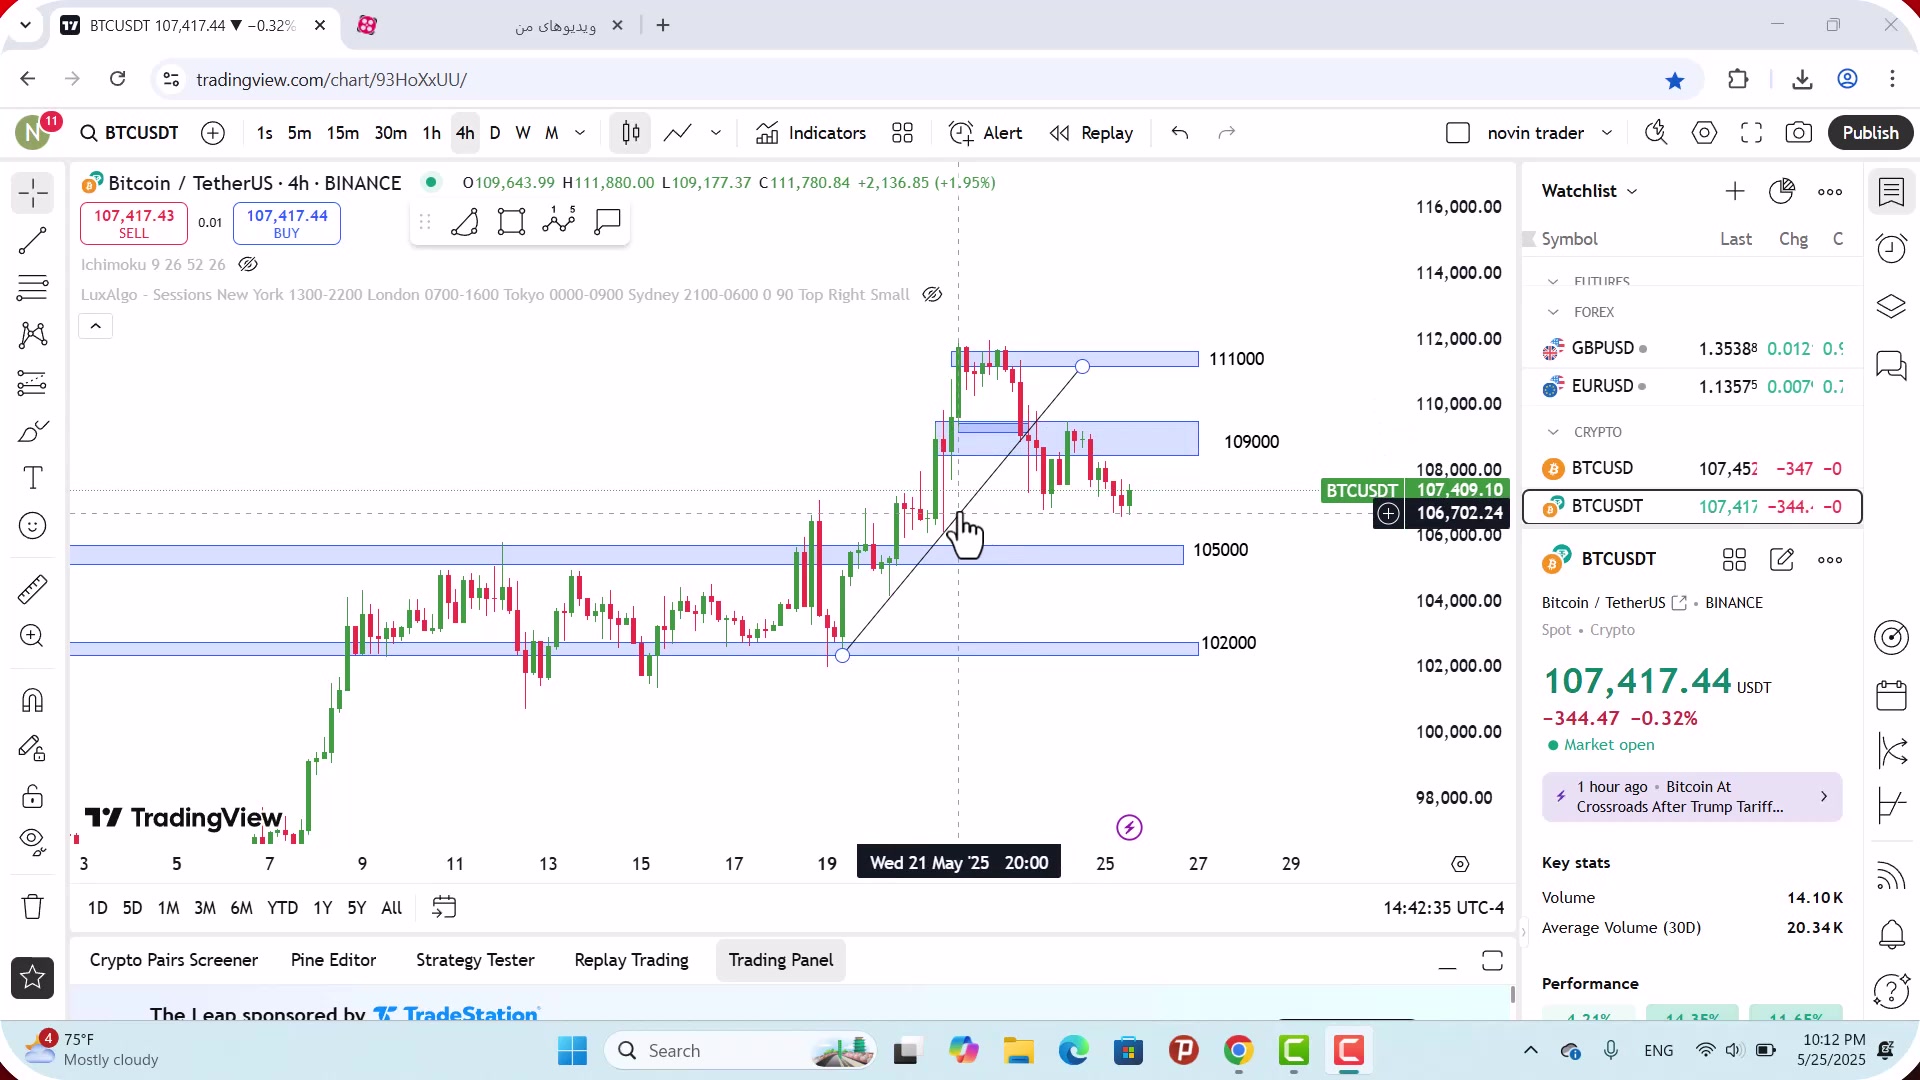The image size is (1920, 1080).
Task: Open quick search lightning icon
Action: (1656, 133)
